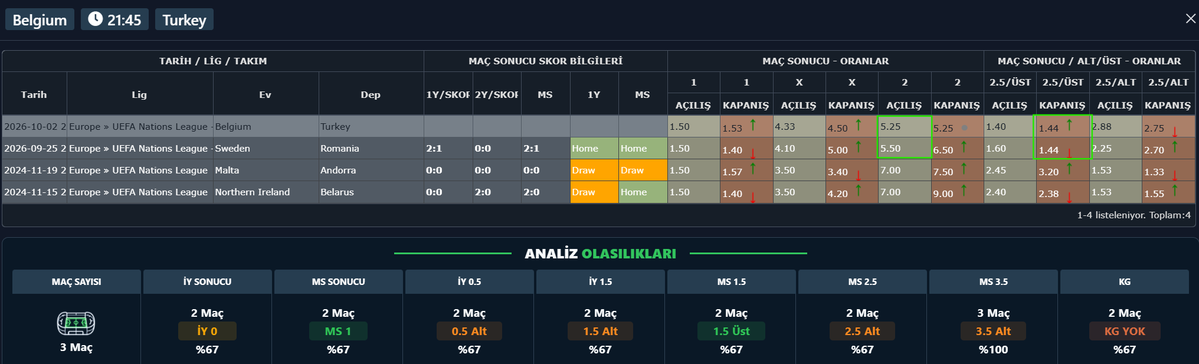
Task: Close the match analysis panel
Action: click(x=1190, y=20)
